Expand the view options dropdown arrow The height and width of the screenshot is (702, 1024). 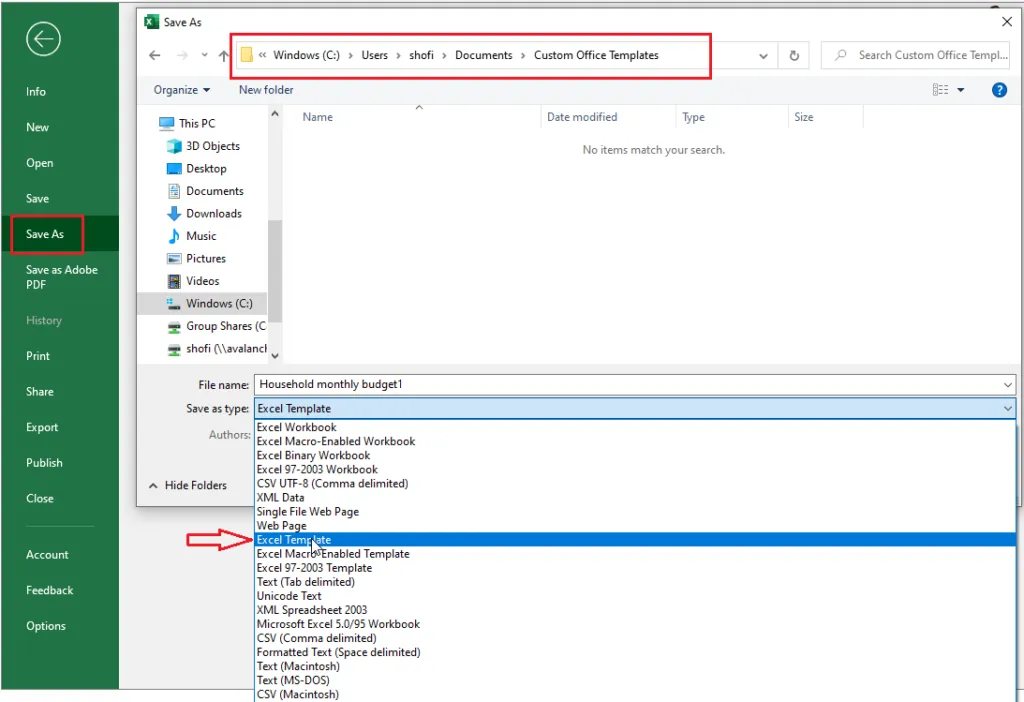(x=961, y=90)
